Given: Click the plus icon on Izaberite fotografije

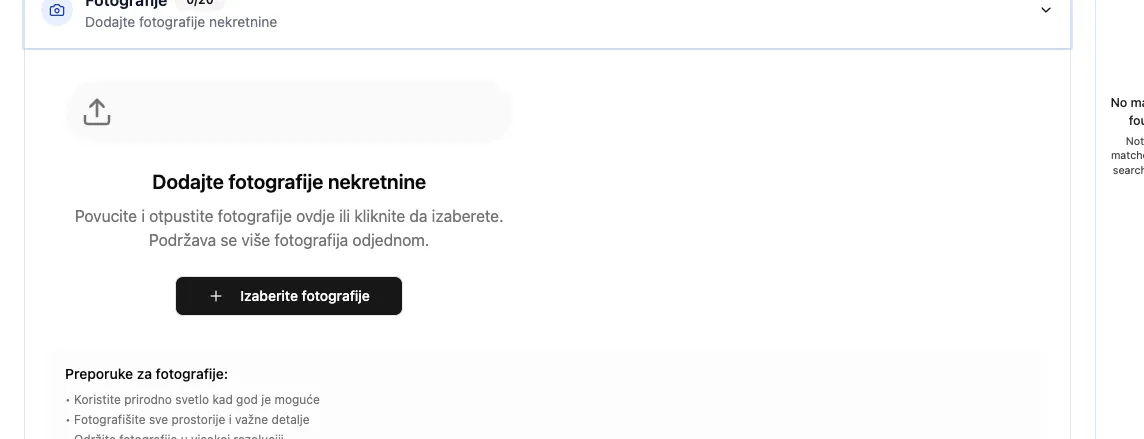Looking at the screenshot, I should [216, 296].
